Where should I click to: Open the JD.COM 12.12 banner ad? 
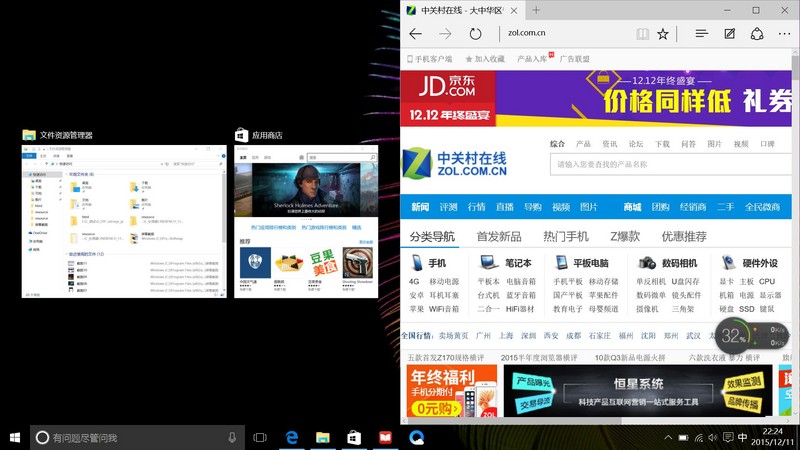click(596, 98)
